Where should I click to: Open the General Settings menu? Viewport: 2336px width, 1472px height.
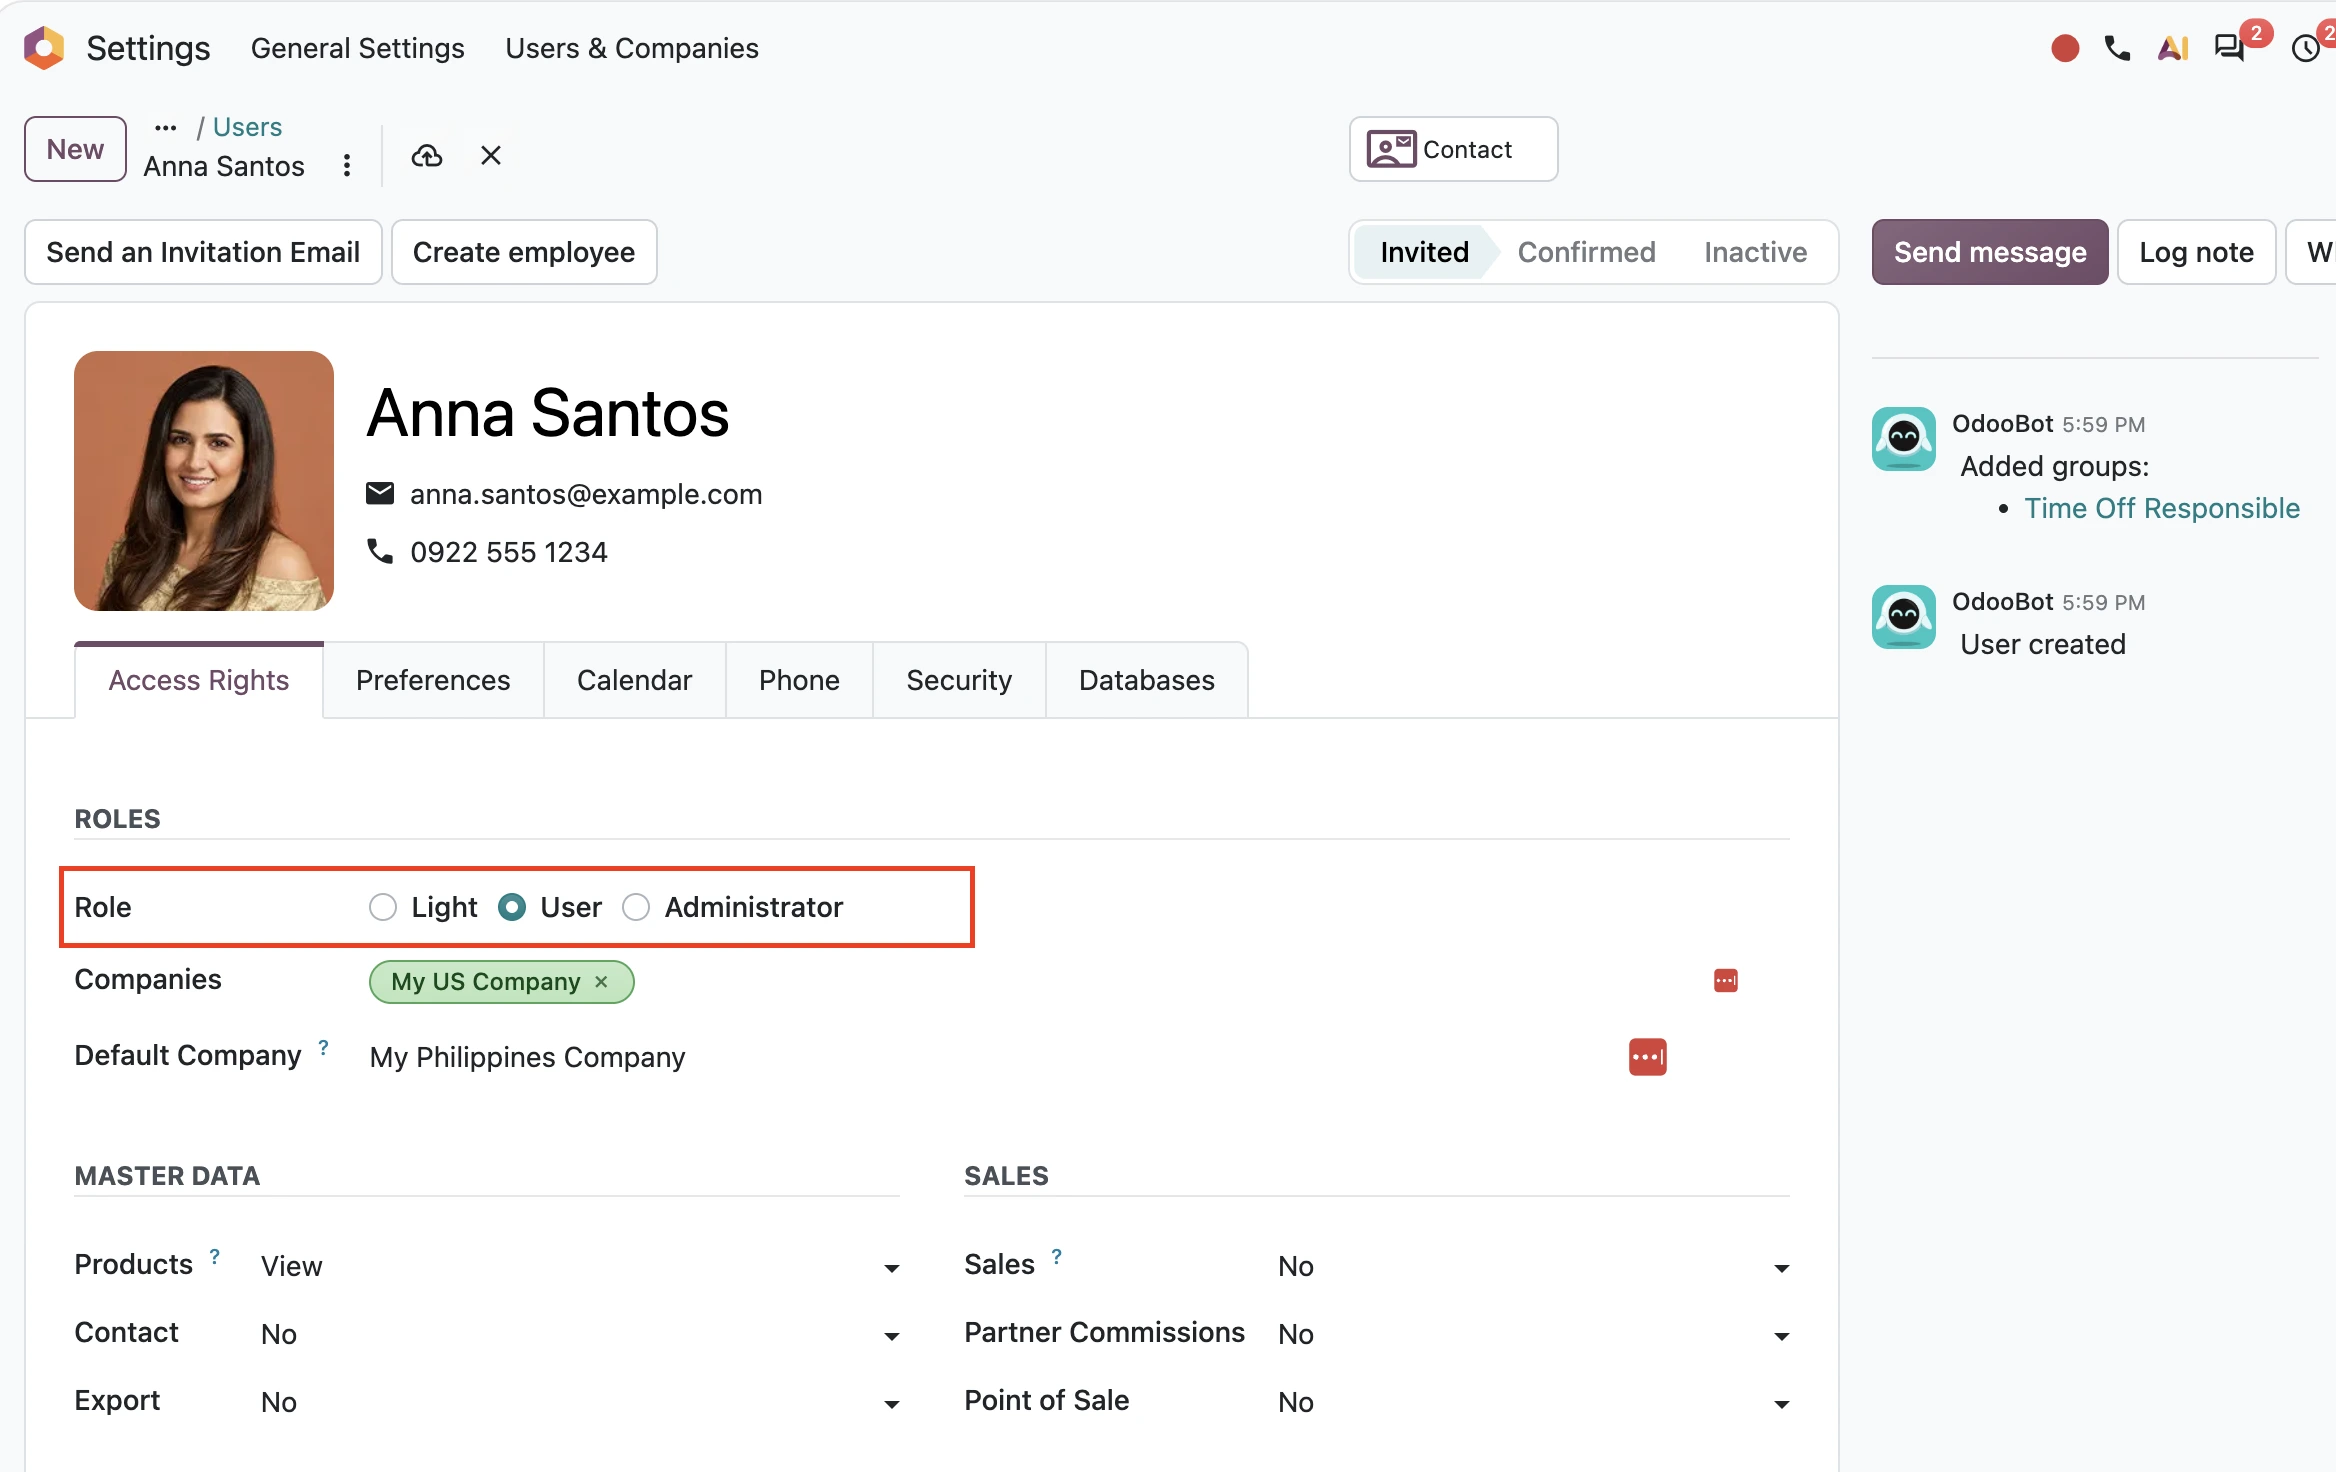coord(357,48)
